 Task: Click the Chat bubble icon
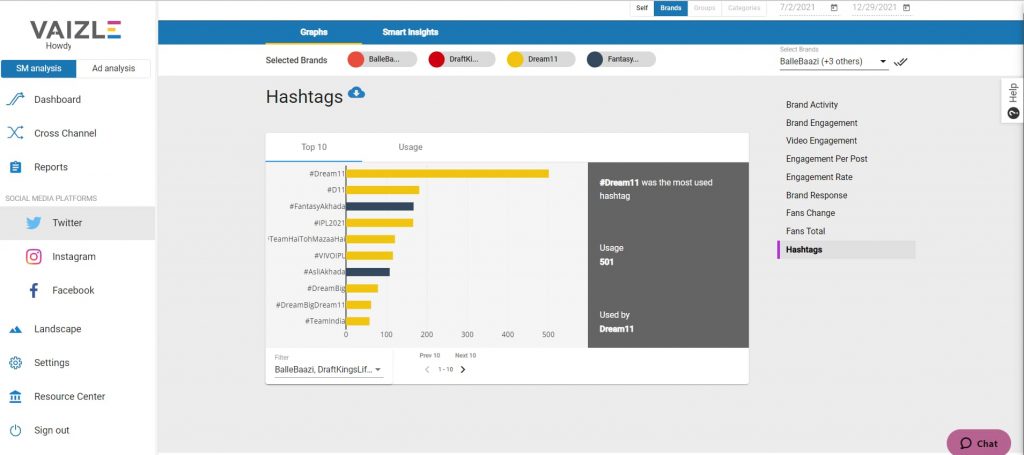click(966, 443)
